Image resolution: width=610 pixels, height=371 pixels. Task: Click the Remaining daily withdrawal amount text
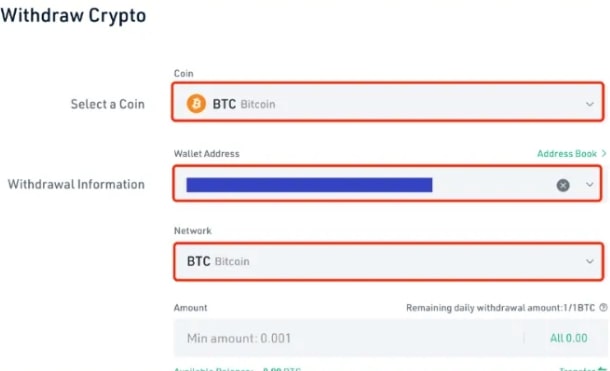coord(500,308)
